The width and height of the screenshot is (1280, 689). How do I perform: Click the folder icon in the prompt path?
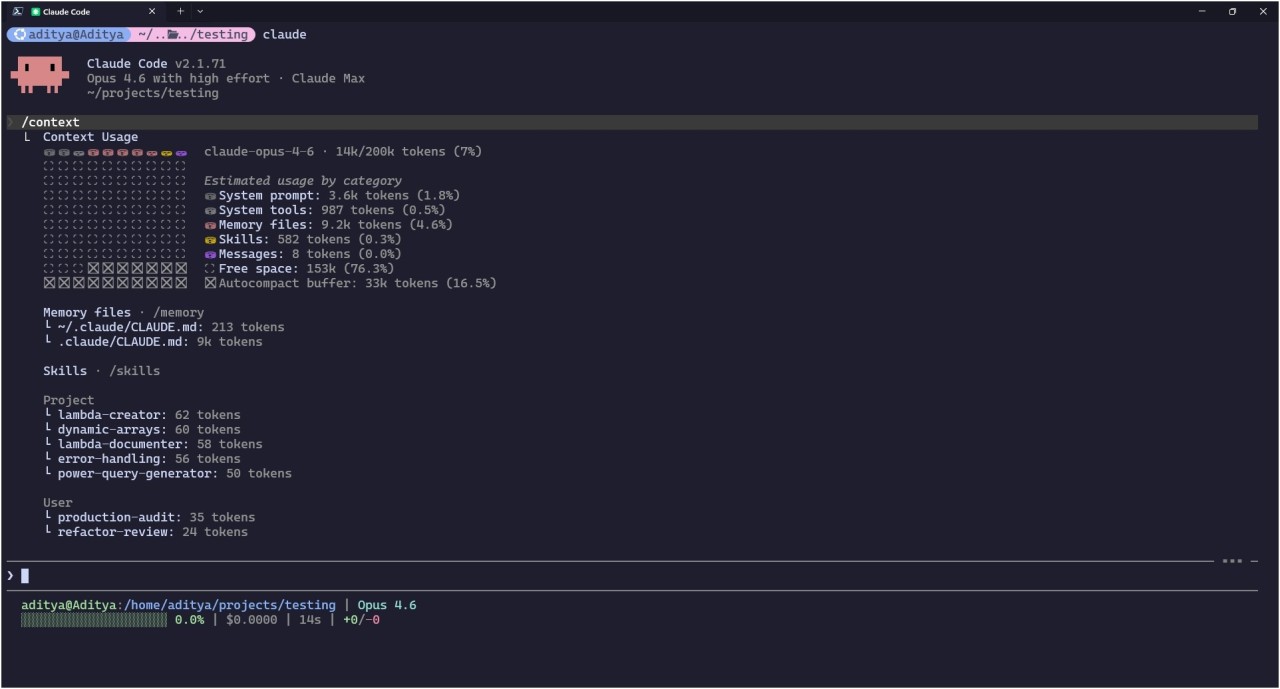coord(173,35)
